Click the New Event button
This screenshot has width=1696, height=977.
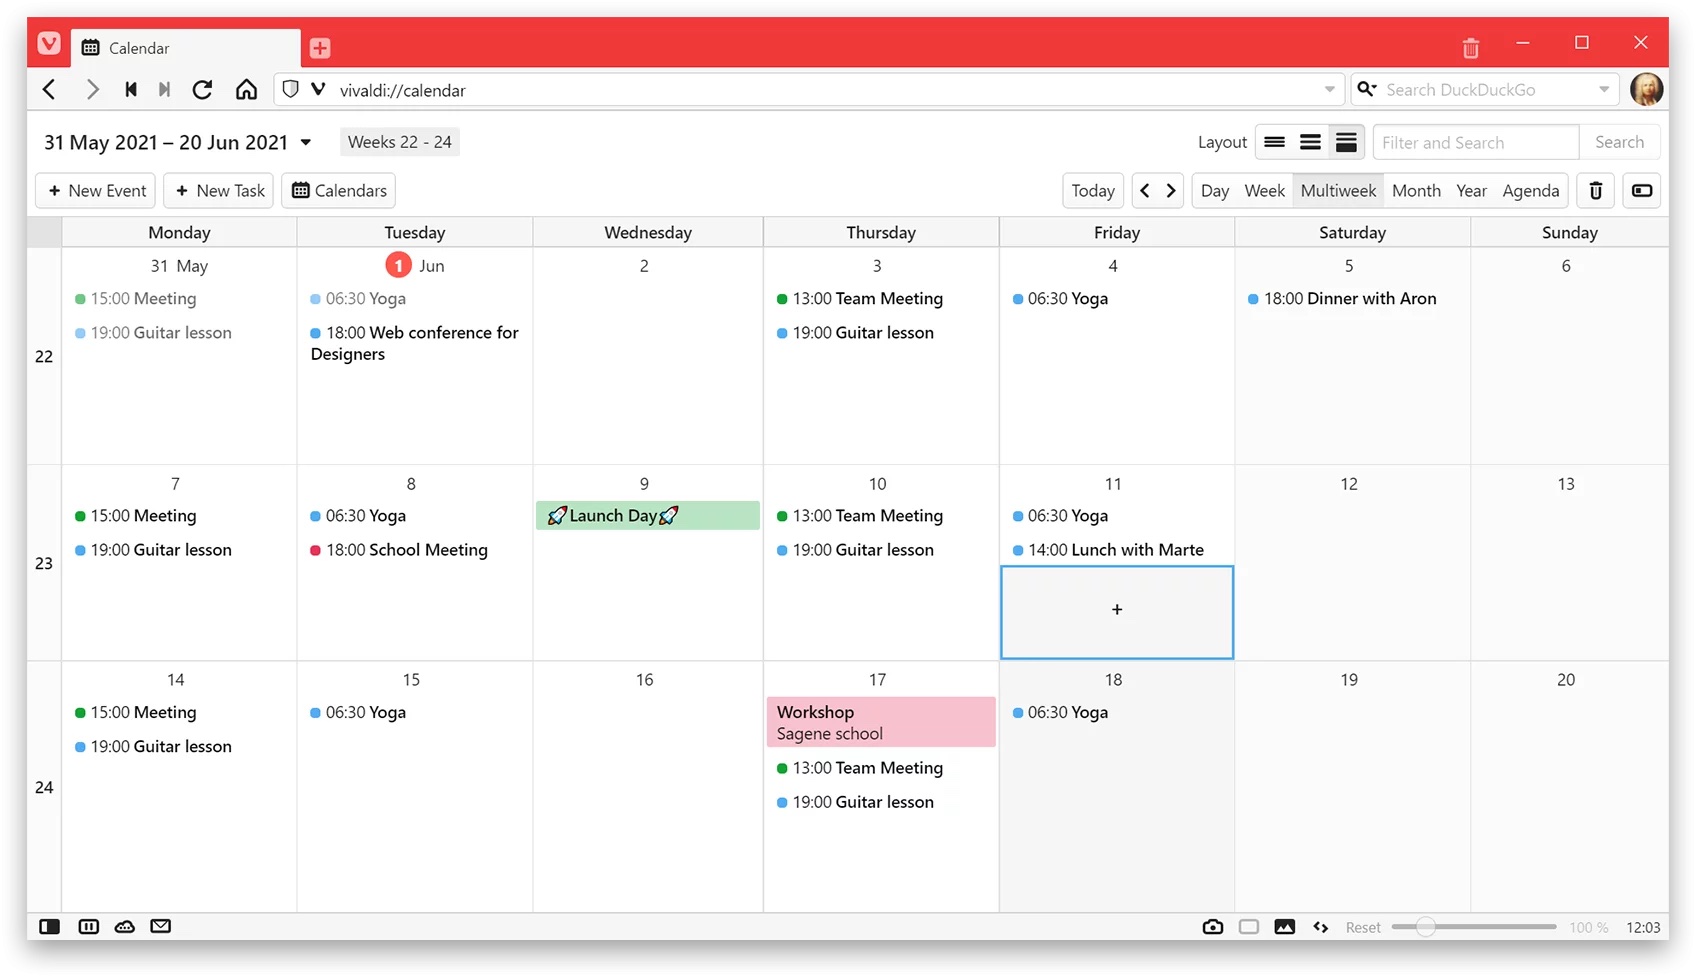point(96,191)
